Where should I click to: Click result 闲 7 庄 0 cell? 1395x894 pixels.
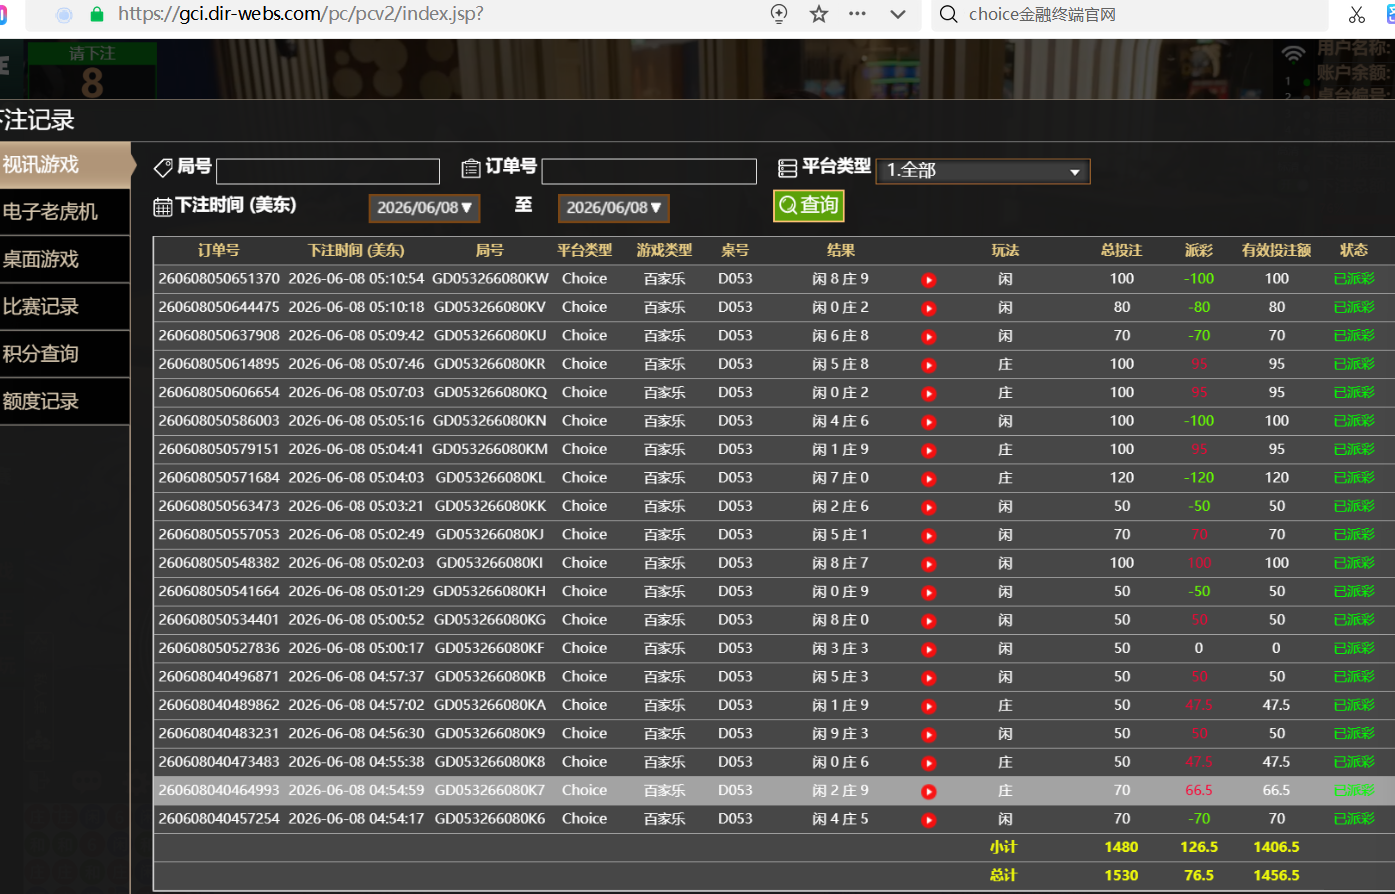[841, 478]
